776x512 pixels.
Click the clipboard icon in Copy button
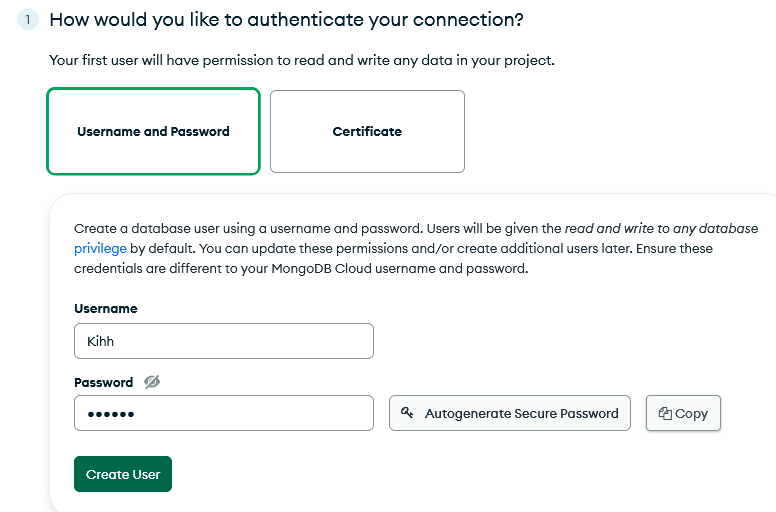[665, 414]
